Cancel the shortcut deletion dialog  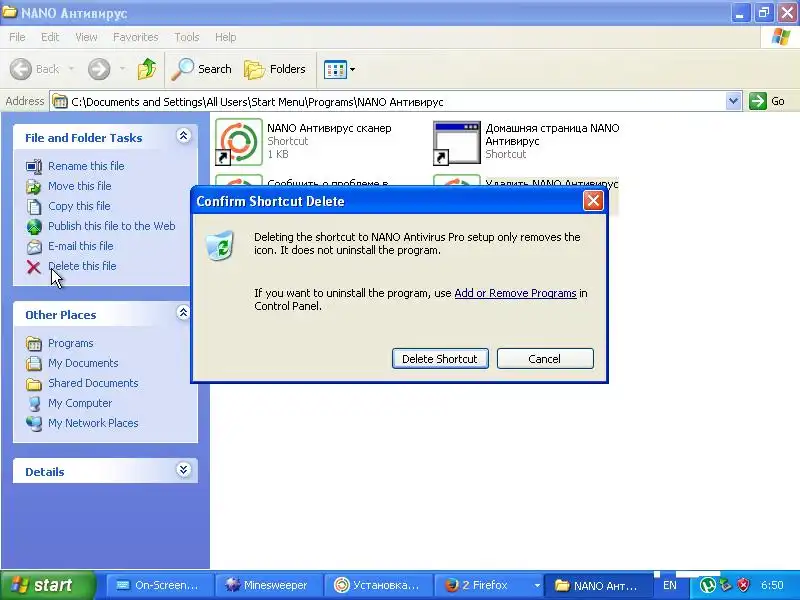[545, 359]
